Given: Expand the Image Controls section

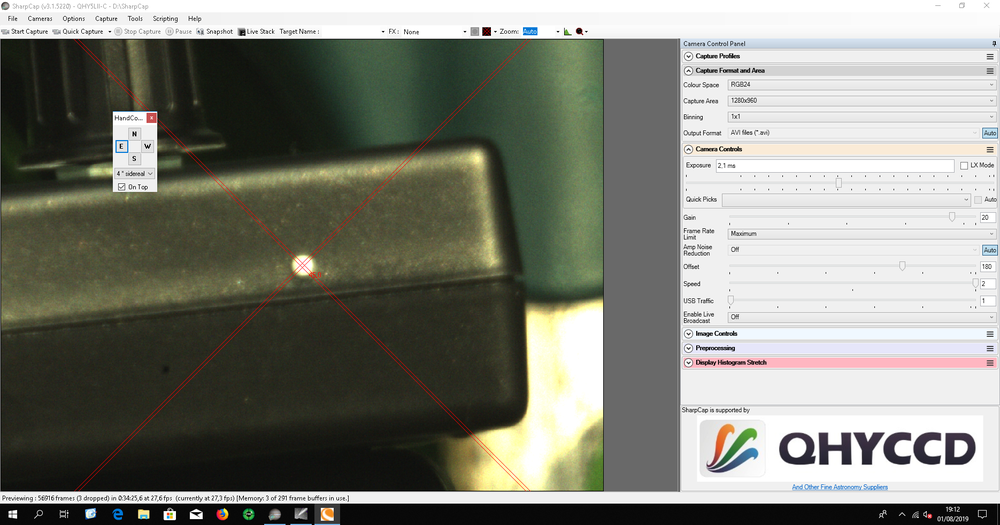Looking at the screenshot, I should pyautogui.click(x=688, y=334).
